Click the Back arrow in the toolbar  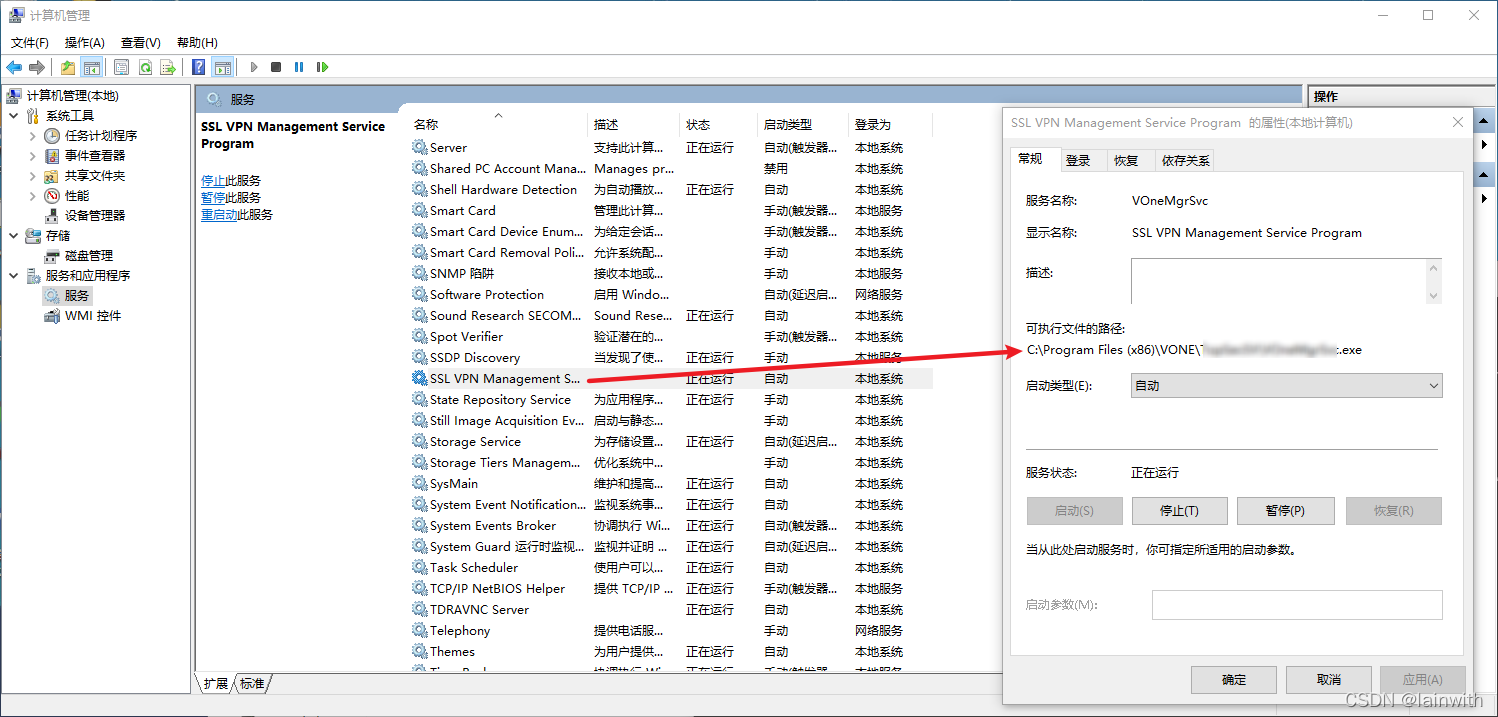(14, 67)
